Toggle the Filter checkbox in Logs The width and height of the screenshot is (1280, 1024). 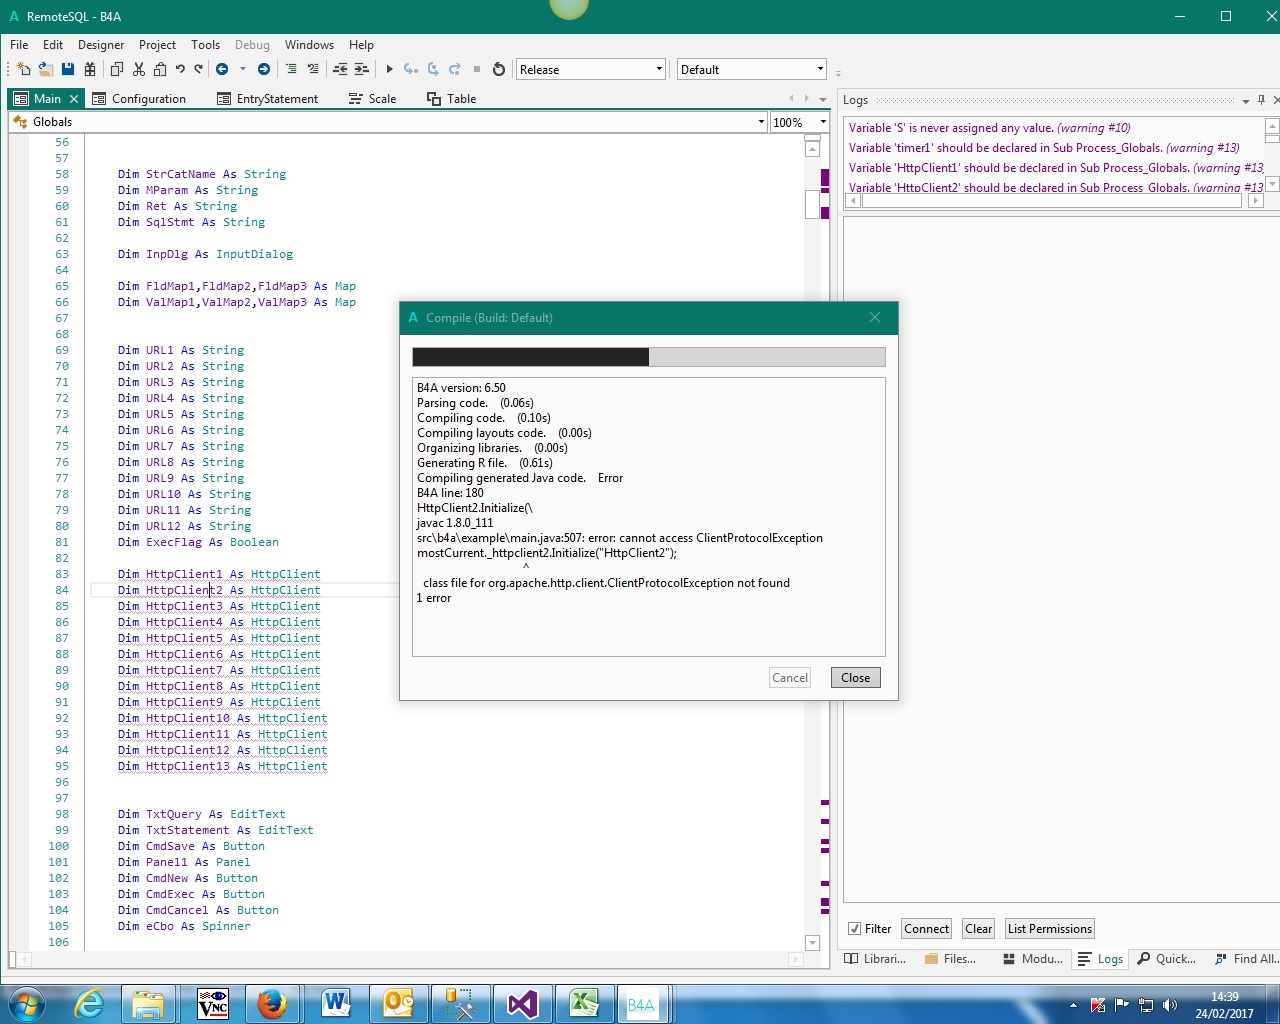tap(854, 929)
